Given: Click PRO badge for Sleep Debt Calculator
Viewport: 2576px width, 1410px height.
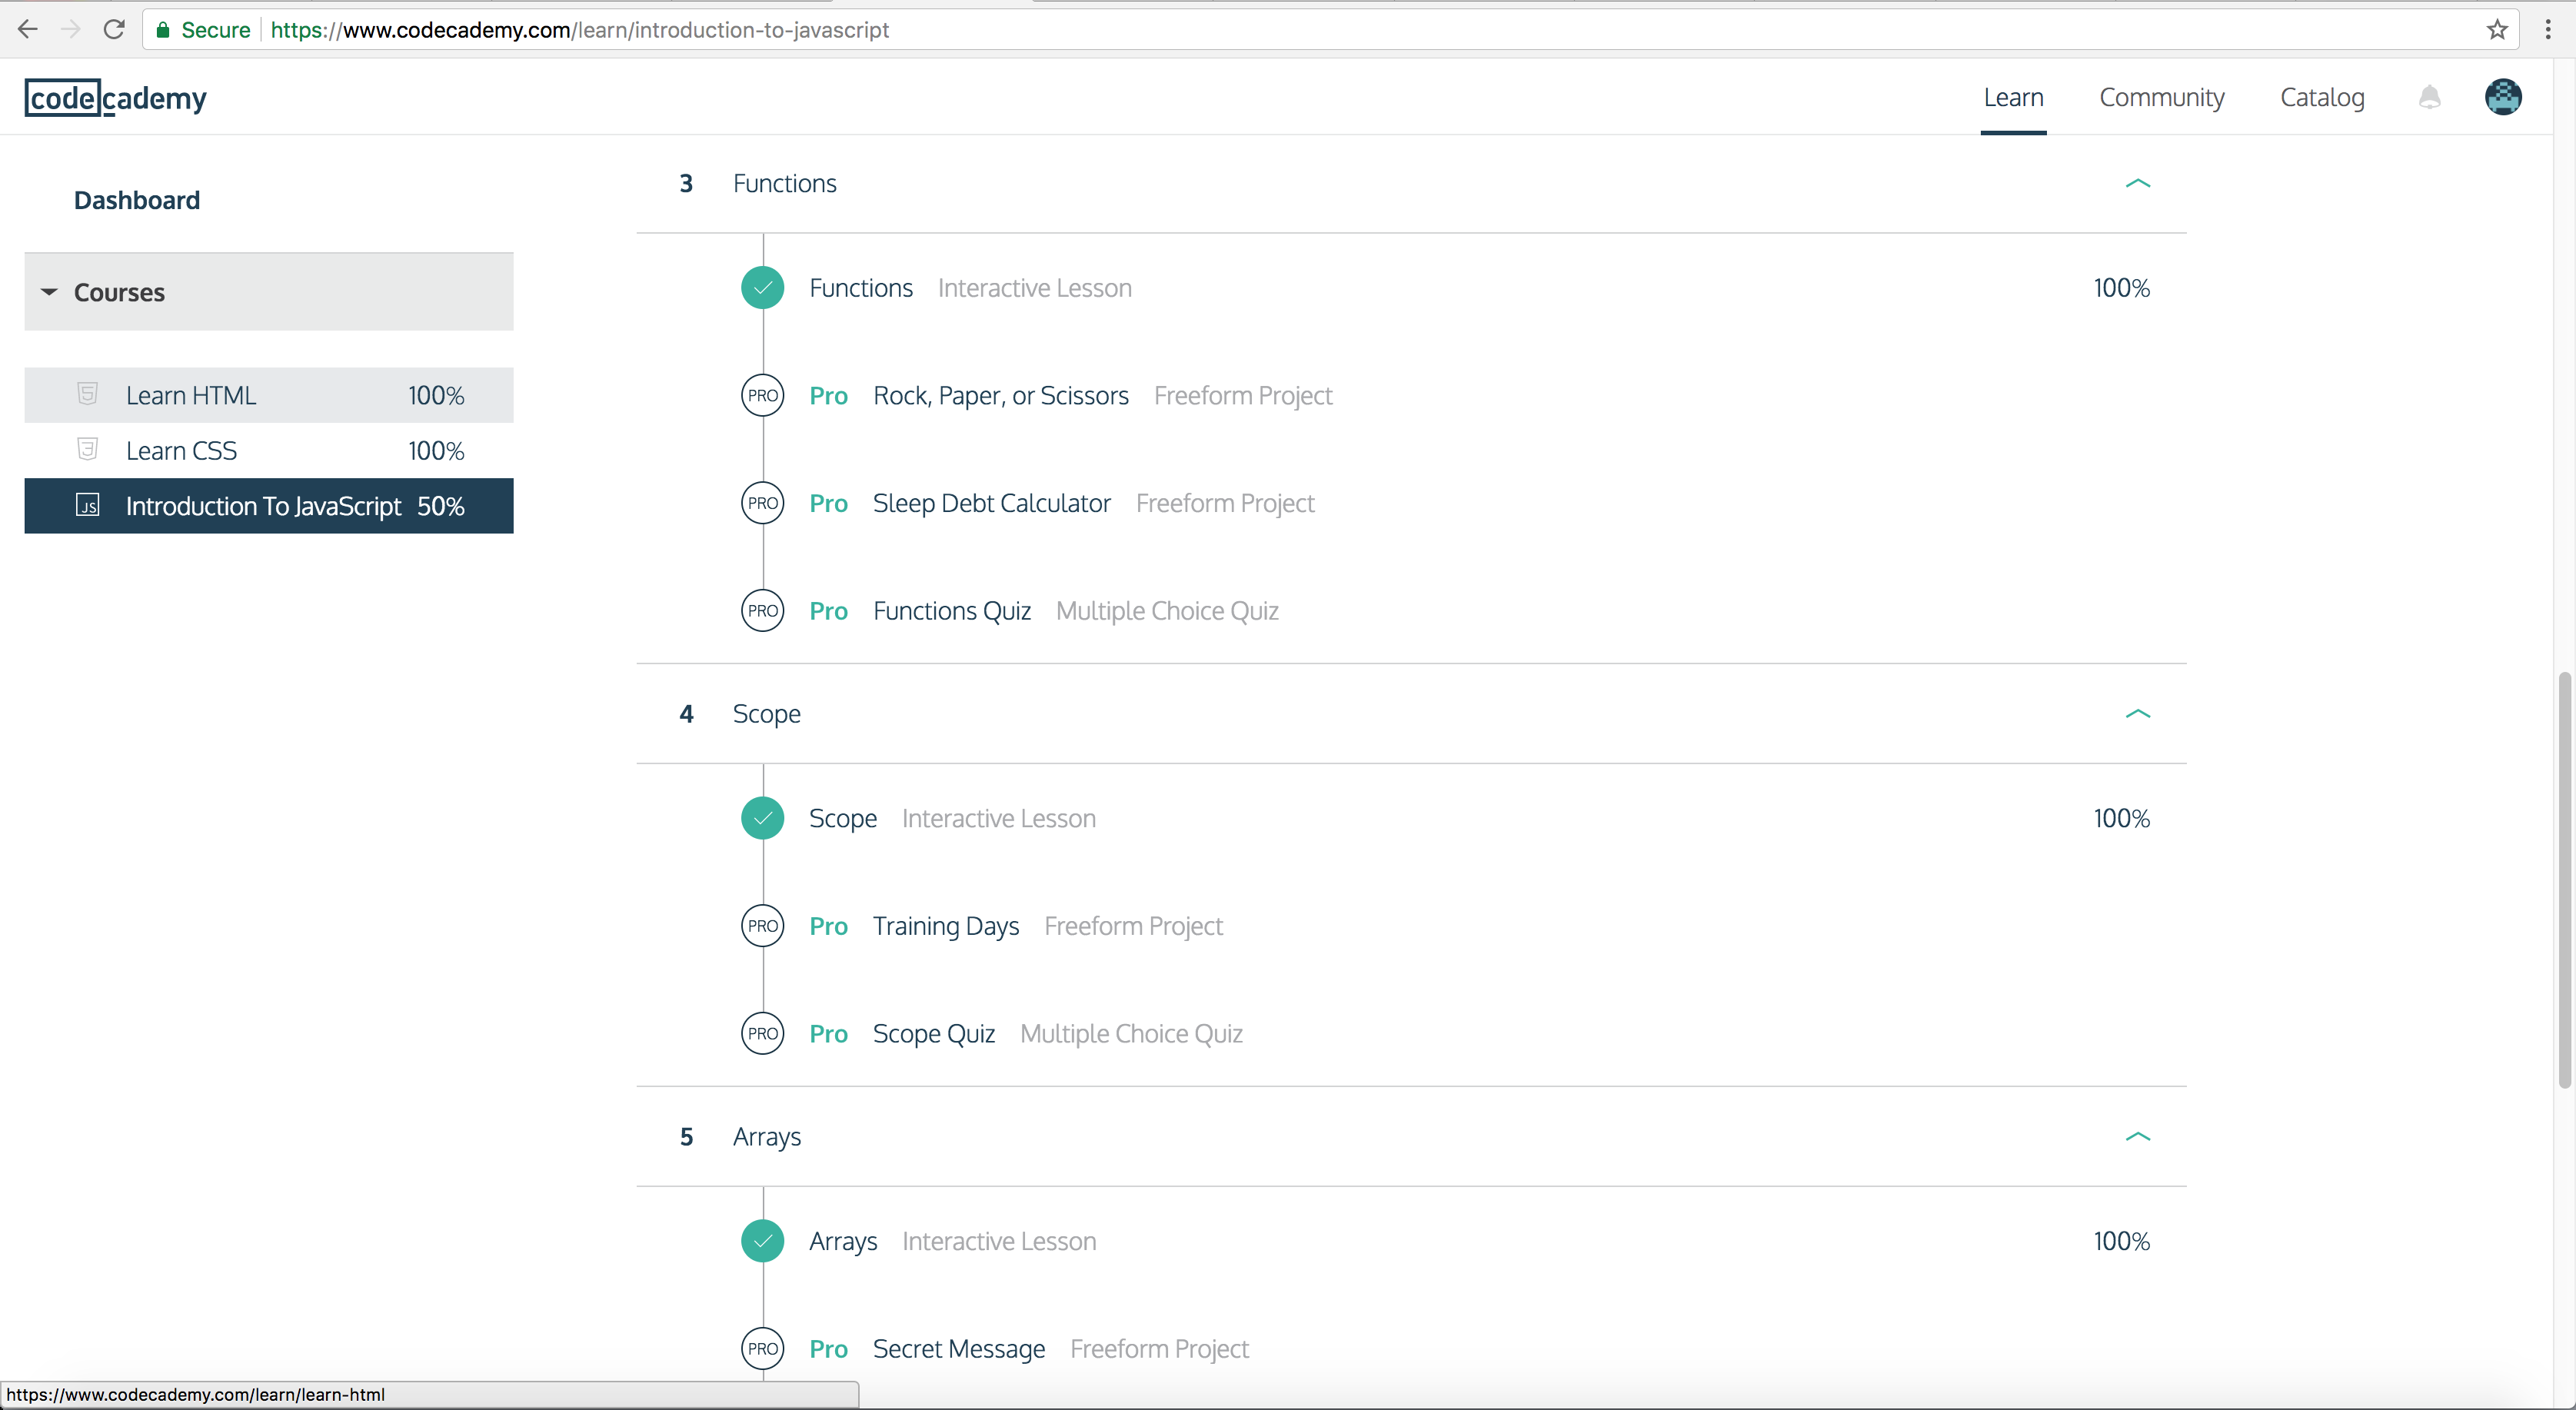Looking at the screenshot, I should [x=762, y=503].
